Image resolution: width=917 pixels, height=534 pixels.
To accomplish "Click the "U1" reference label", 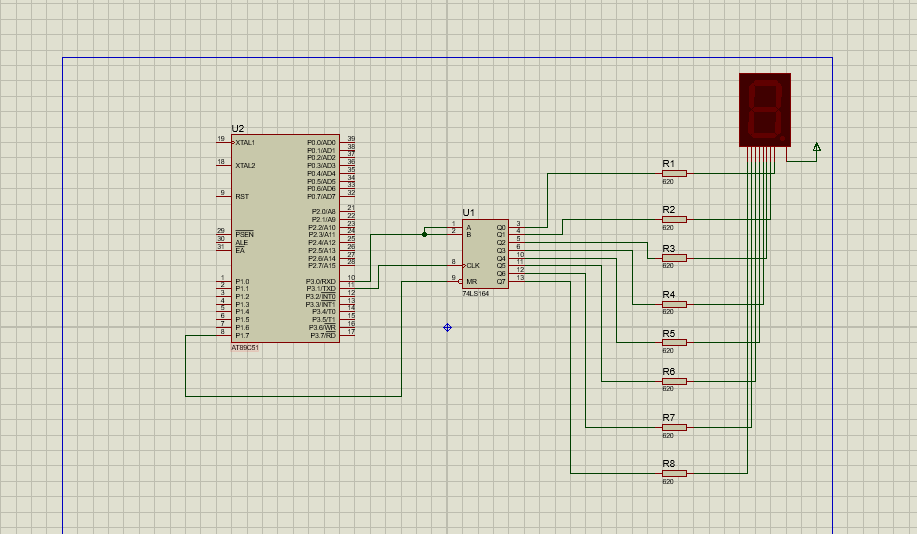I will pos(468,213).
